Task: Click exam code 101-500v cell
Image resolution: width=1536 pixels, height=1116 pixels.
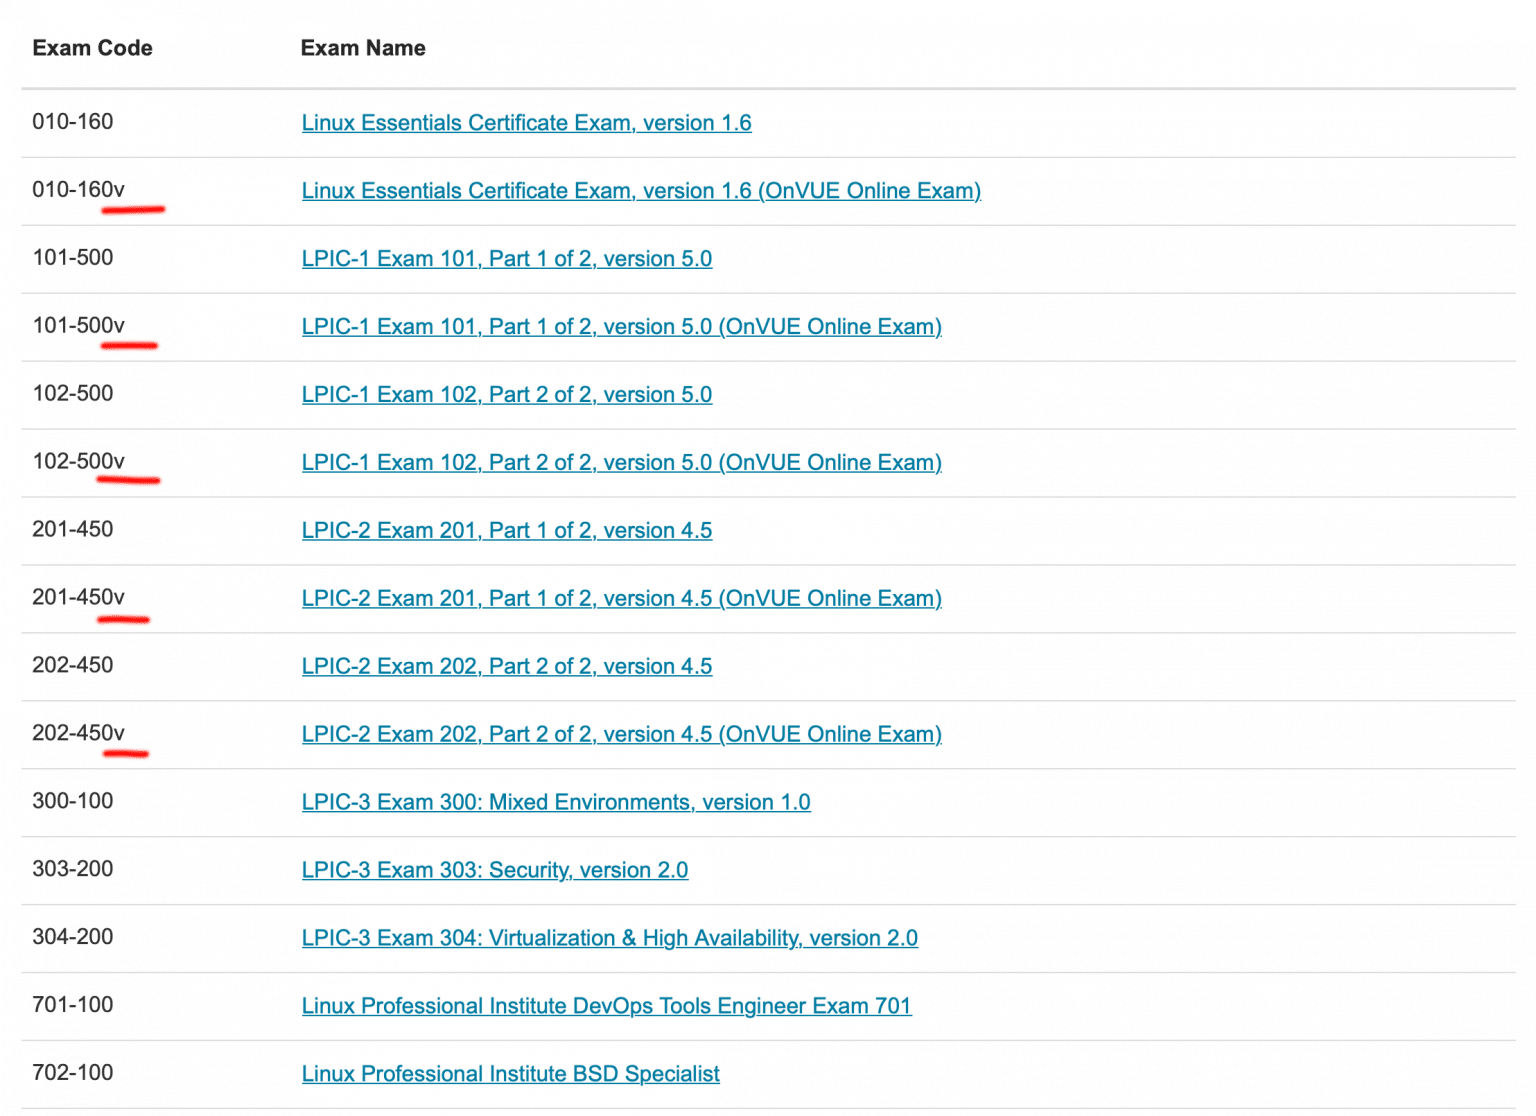Action: pos(78,326)
